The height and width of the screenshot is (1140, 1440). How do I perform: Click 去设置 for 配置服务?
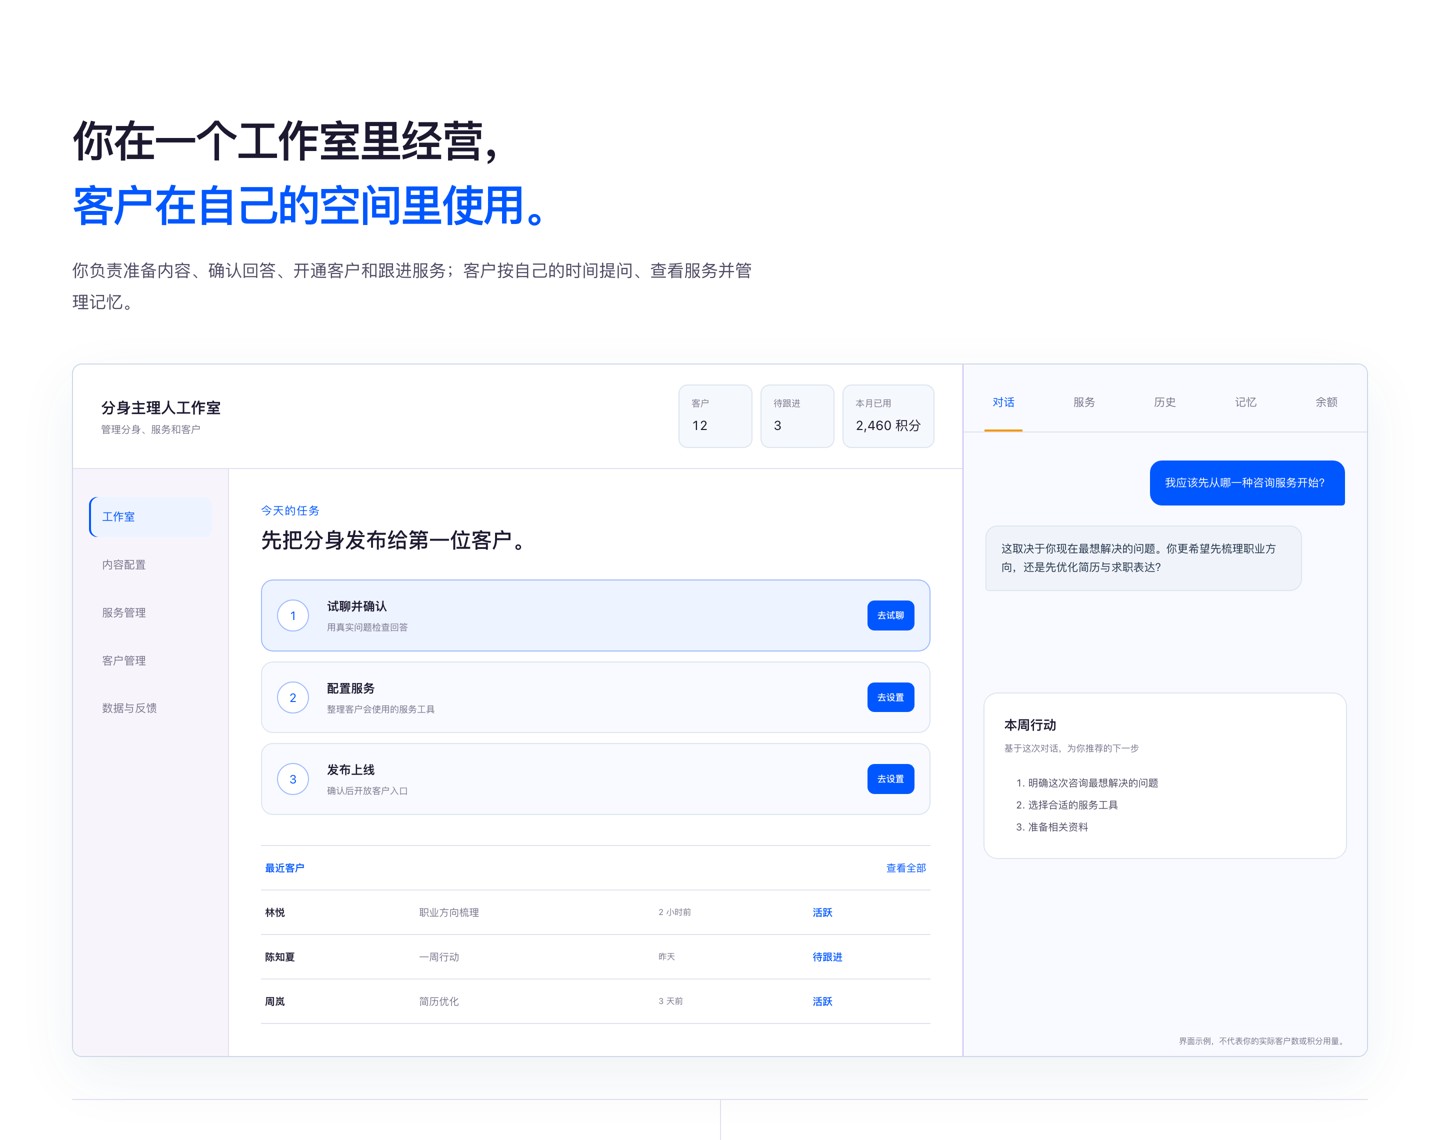click(890, 697)
